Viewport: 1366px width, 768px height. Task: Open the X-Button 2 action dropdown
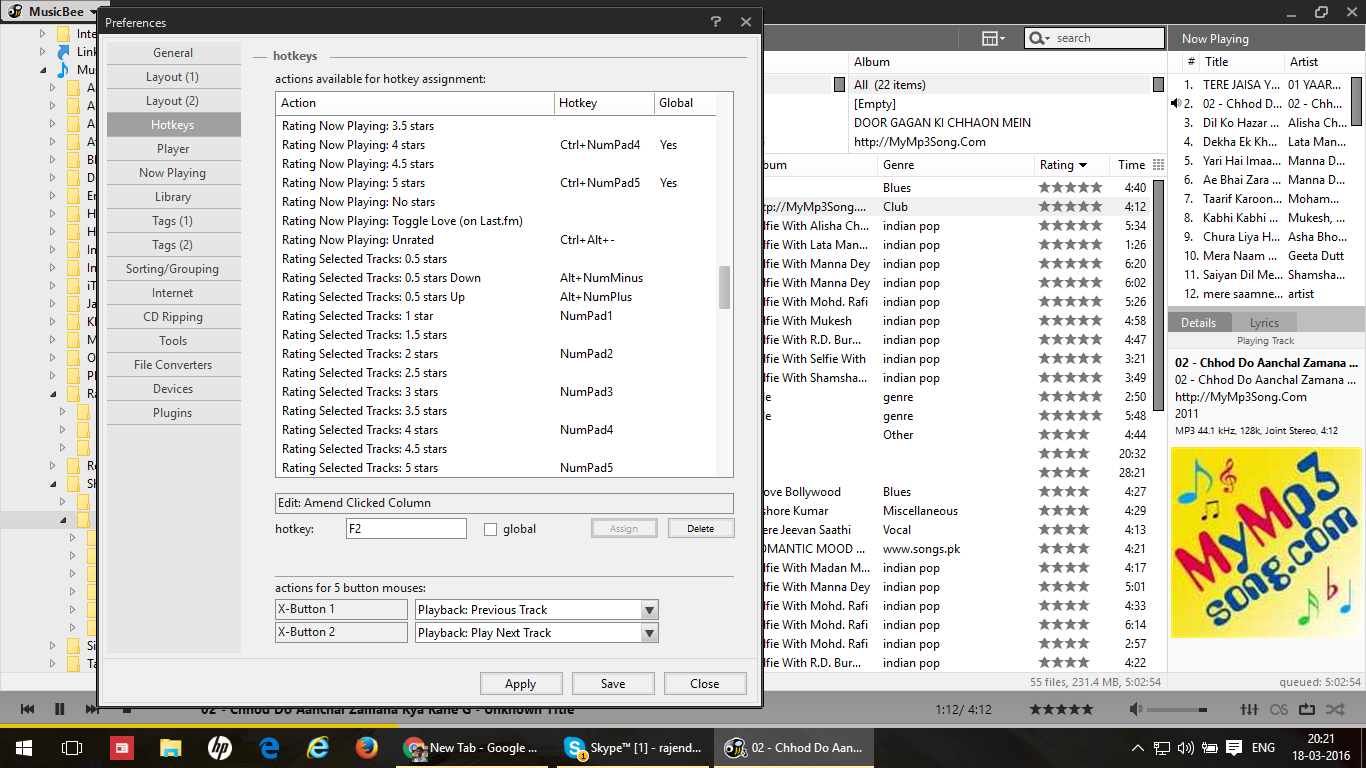tap(650, 632)
